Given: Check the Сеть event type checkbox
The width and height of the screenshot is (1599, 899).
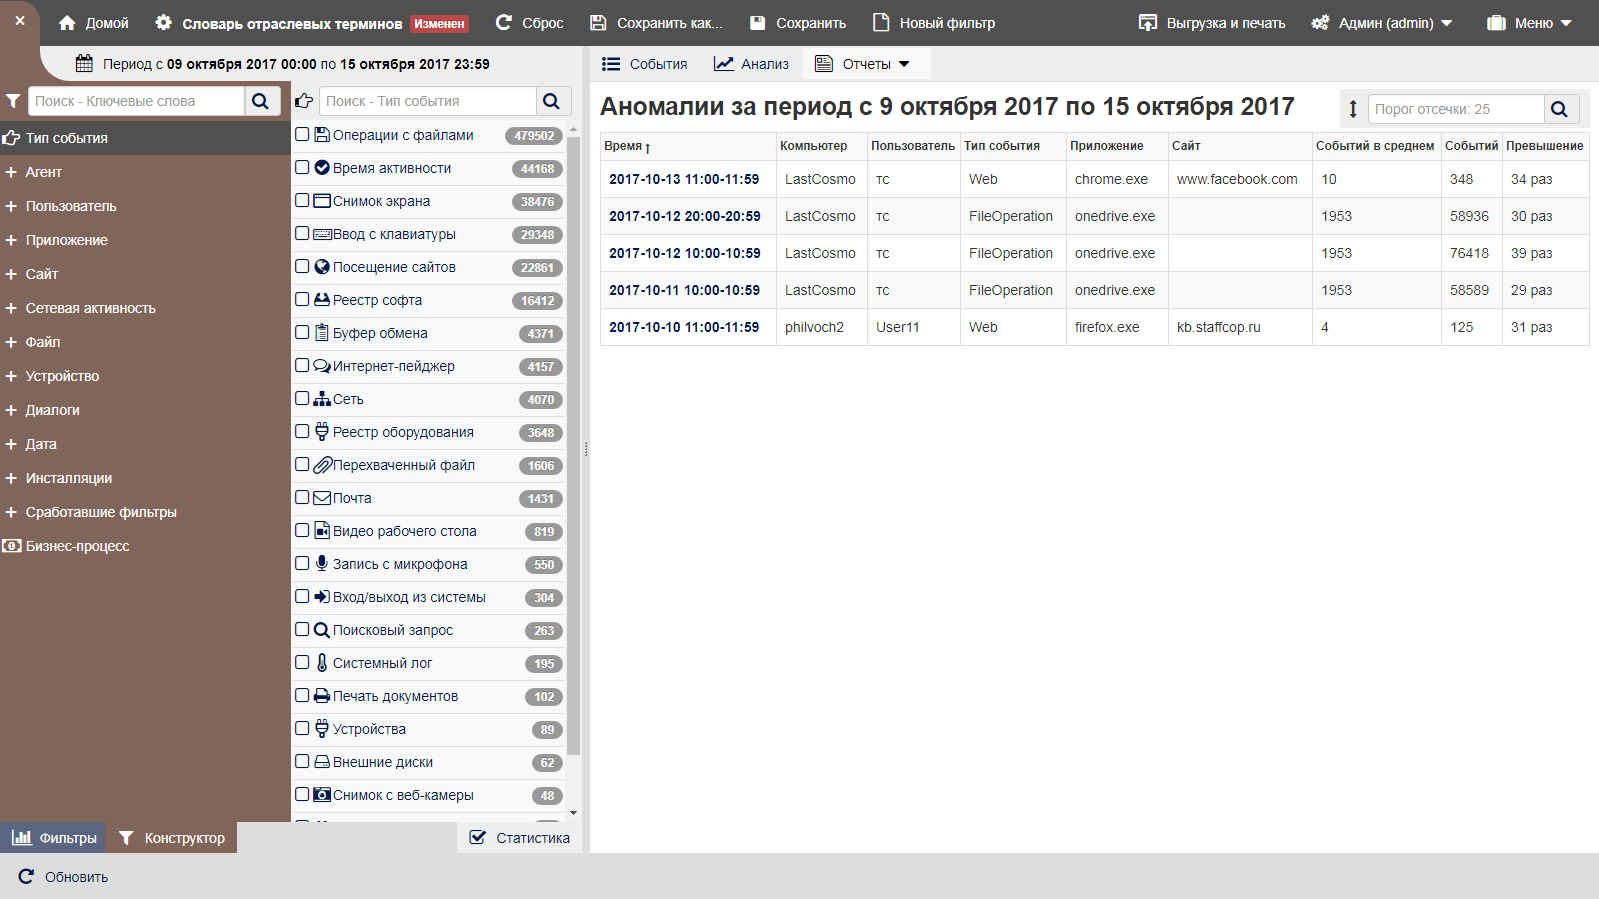Looking at the screenshot, I should [x=302, y=398].
